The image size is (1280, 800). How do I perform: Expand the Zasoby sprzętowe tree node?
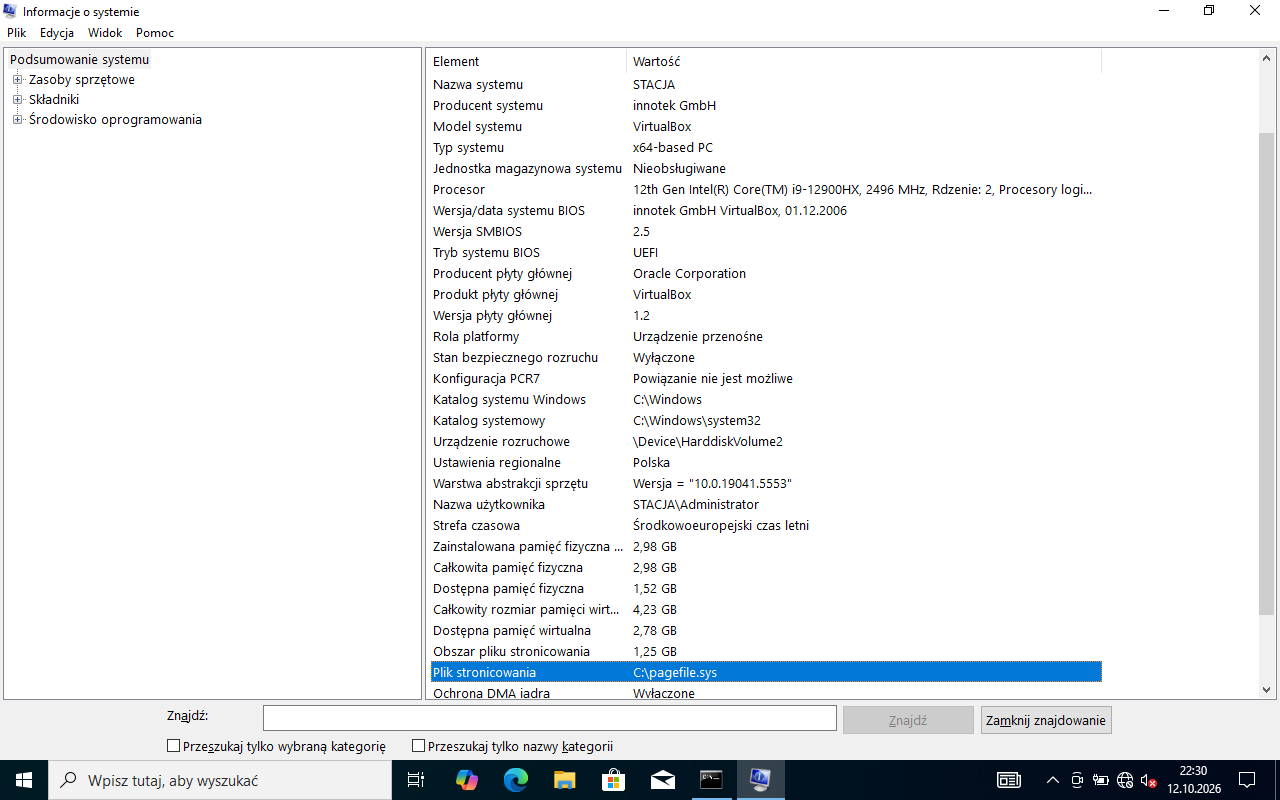coord(18,80)
